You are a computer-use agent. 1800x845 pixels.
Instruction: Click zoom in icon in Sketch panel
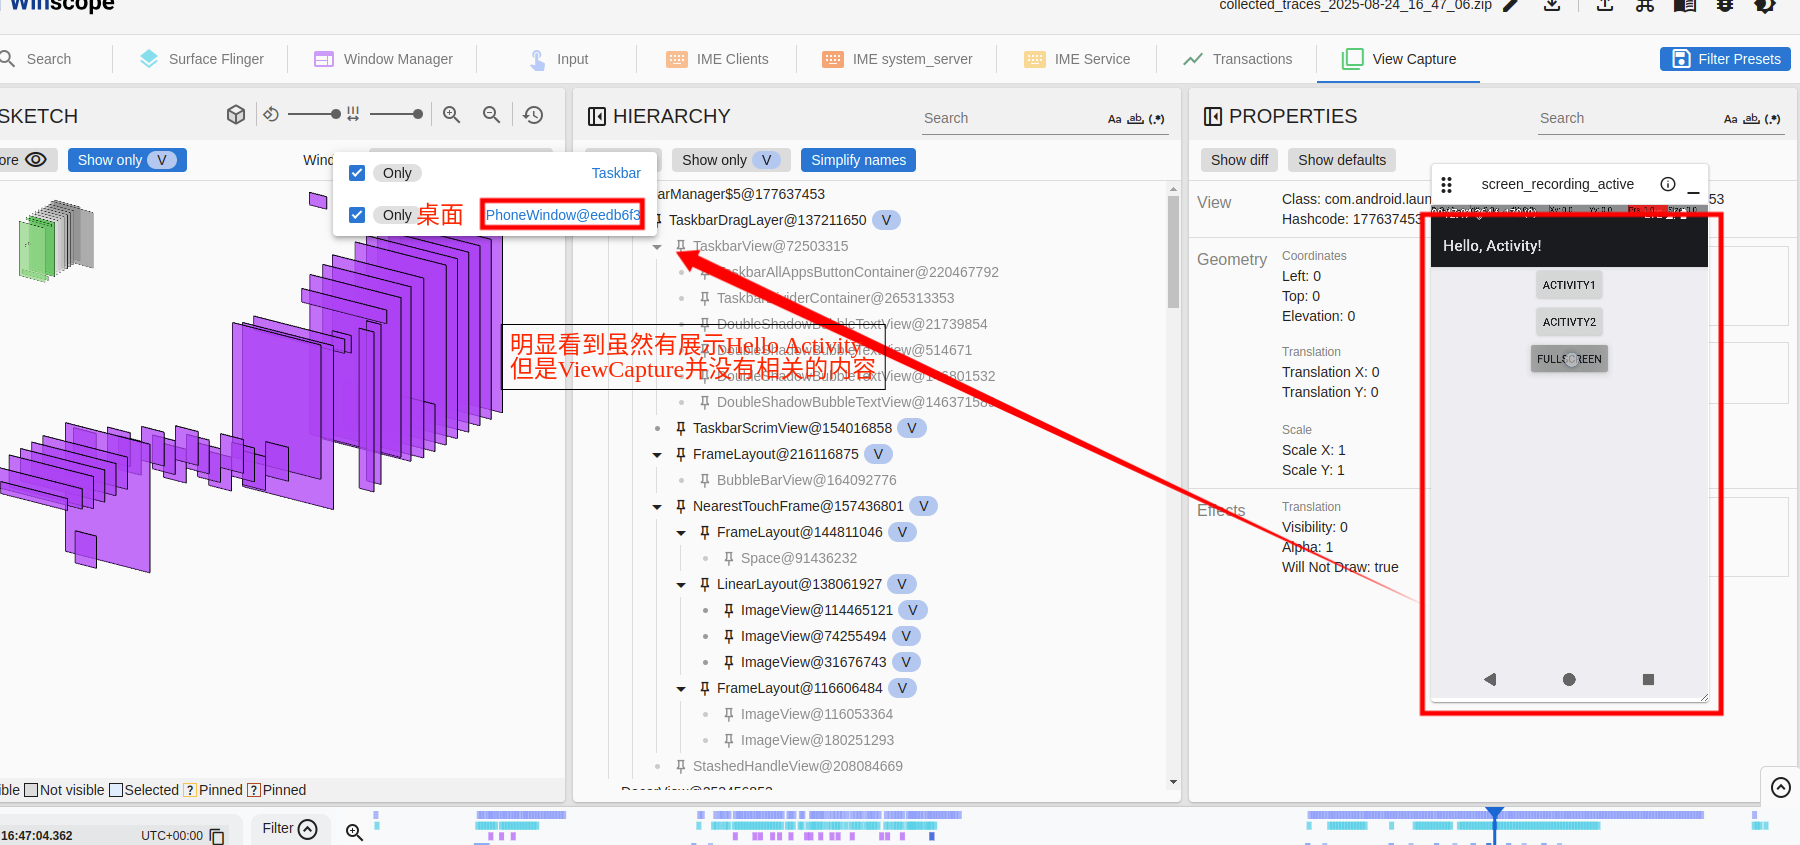[x=452, y=115]
